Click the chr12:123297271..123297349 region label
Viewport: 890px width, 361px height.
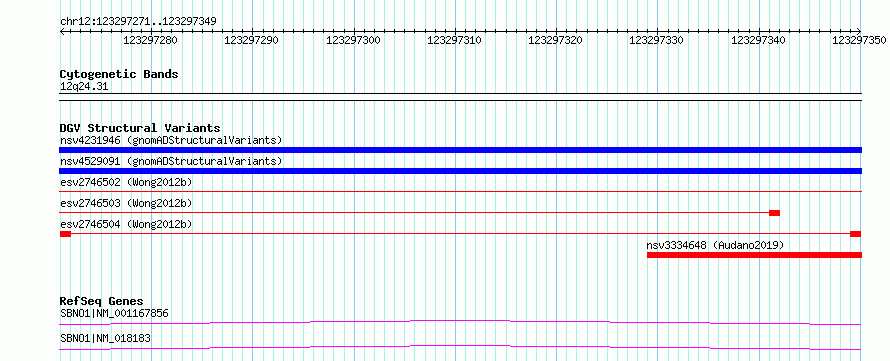click(138, 22)
